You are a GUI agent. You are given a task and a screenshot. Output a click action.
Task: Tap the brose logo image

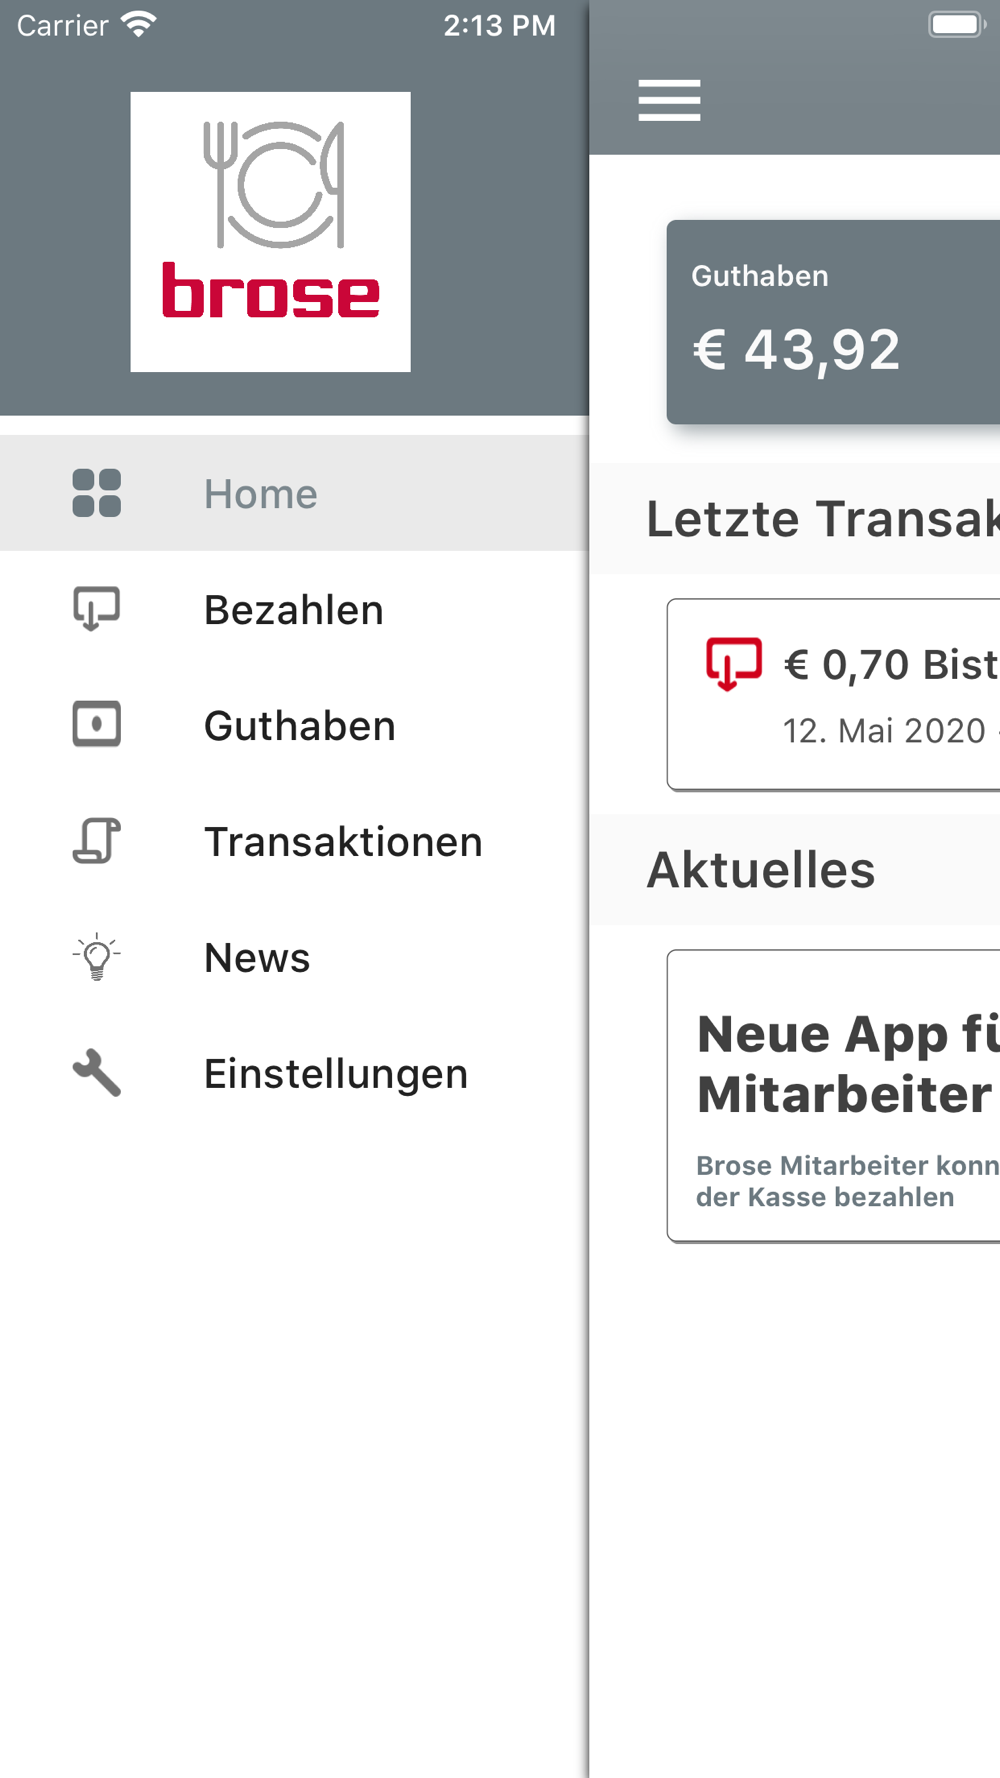(270, 232)
